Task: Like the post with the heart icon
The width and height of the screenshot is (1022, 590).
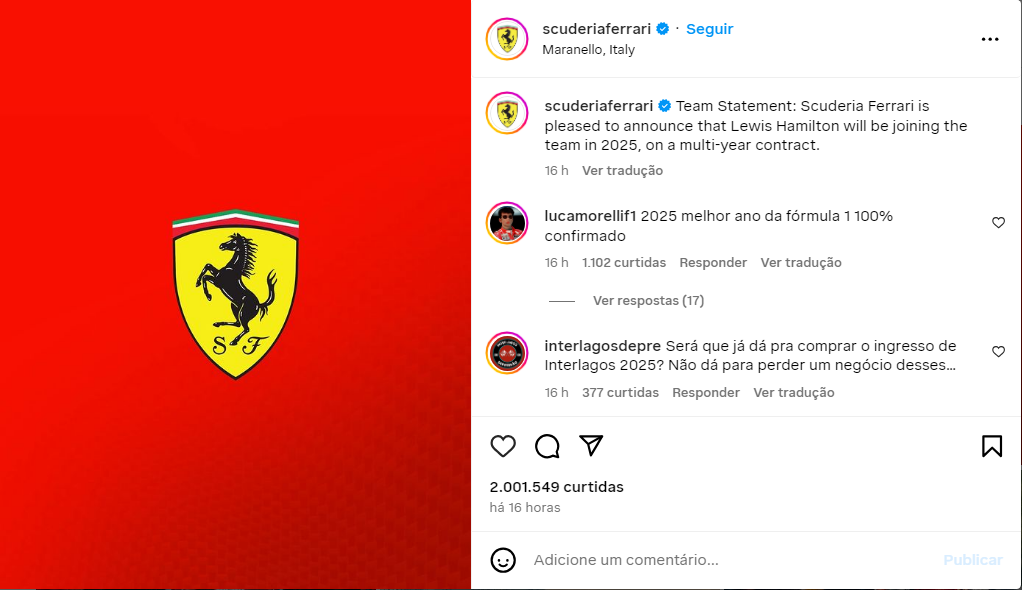Action: (x=503, y=447)
